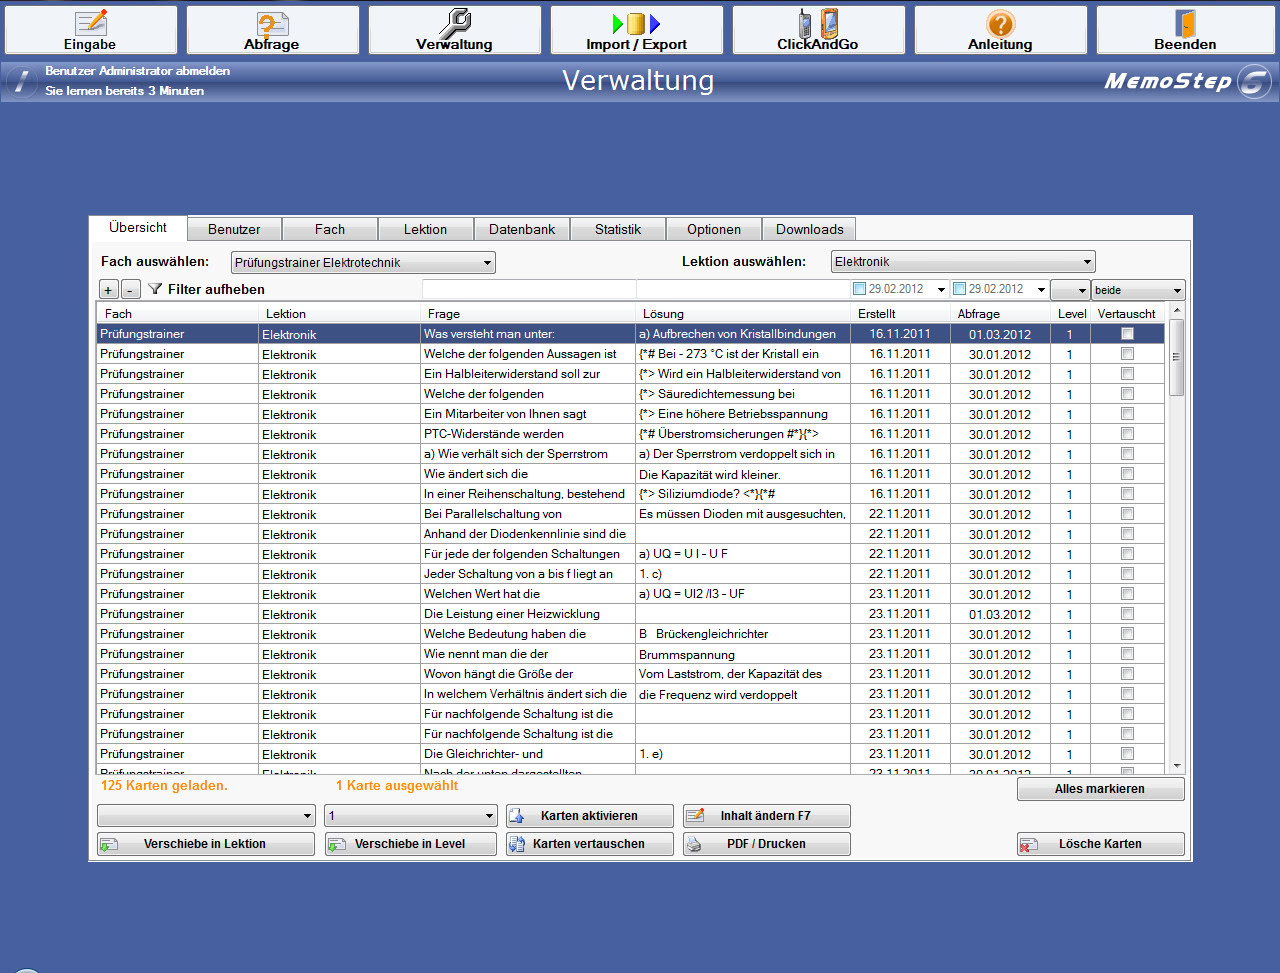This screenshot has height=973, width=1280.
Task: Open the Verwaltung wrench icon
Action: [x=455, y=22]
